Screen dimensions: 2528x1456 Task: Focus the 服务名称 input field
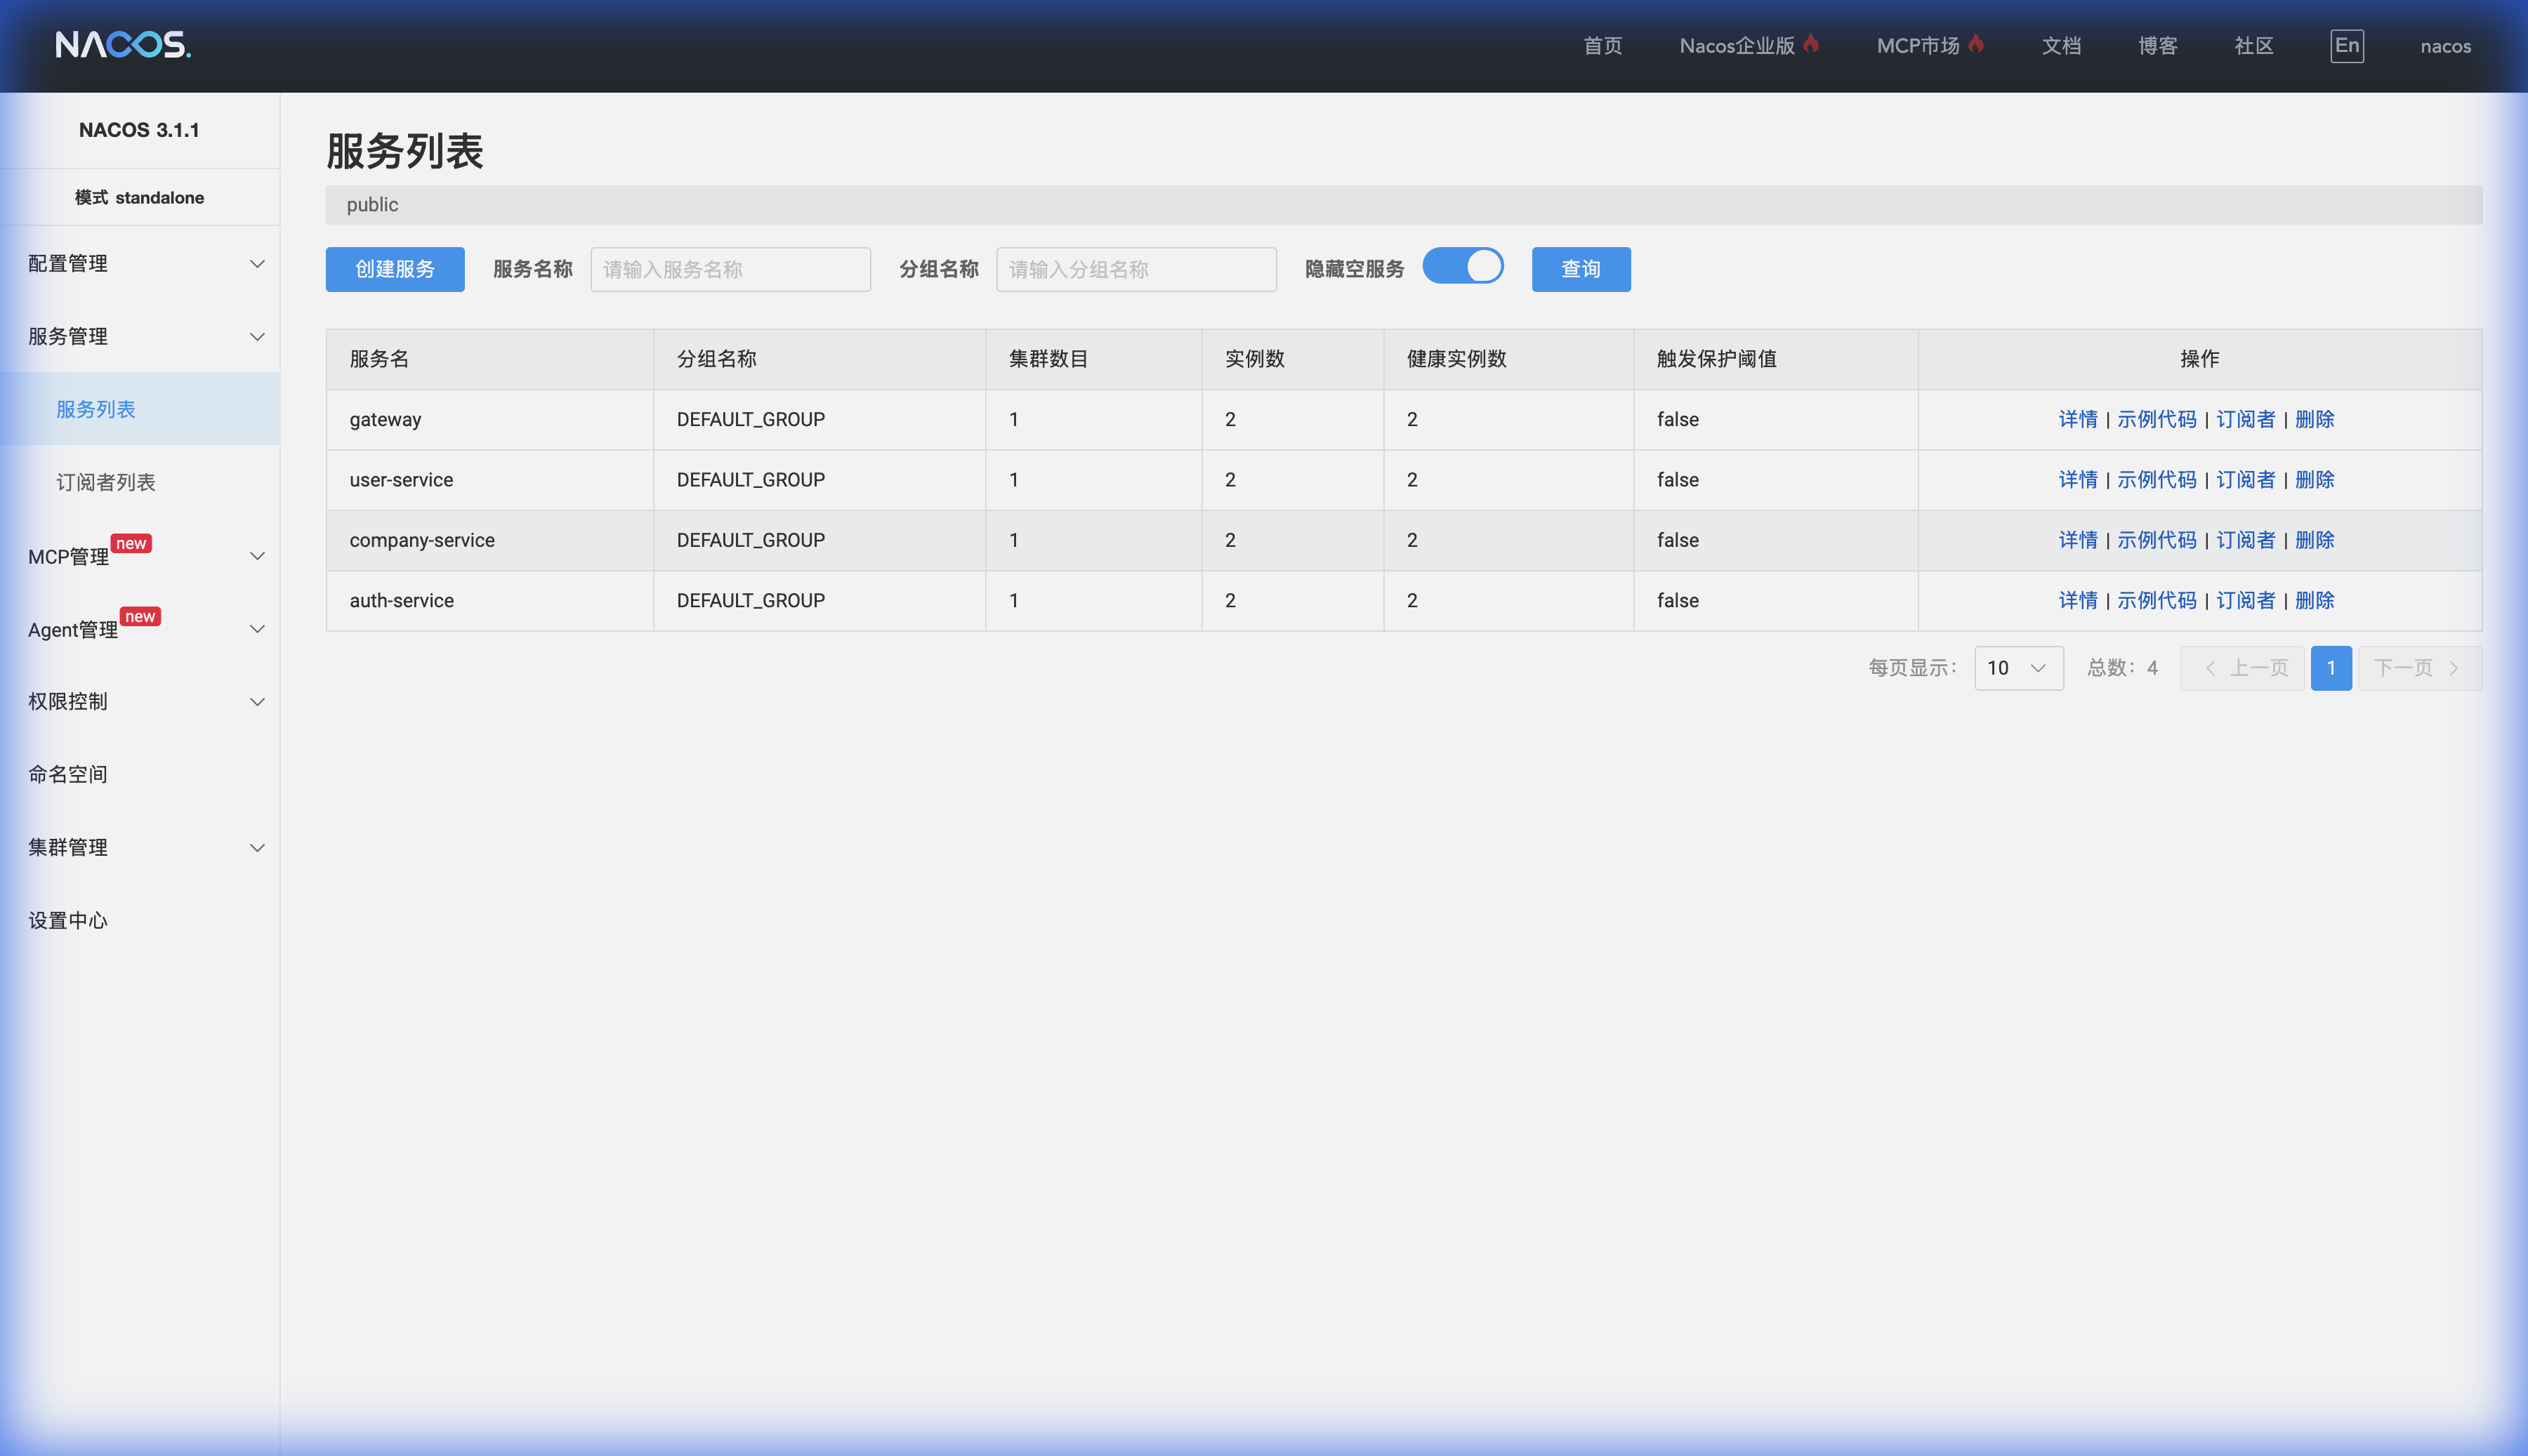pyautogui.click(x=730, y=269)
